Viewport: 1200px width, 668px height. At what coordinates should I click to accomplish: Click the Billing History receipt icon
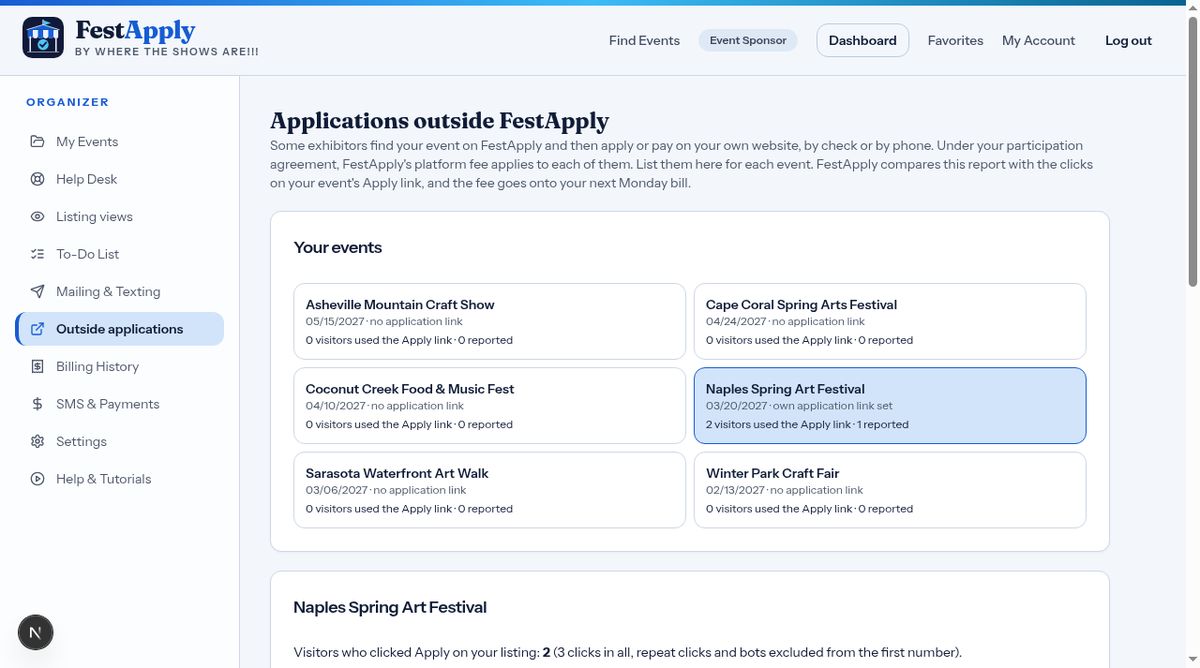point(37,367)
